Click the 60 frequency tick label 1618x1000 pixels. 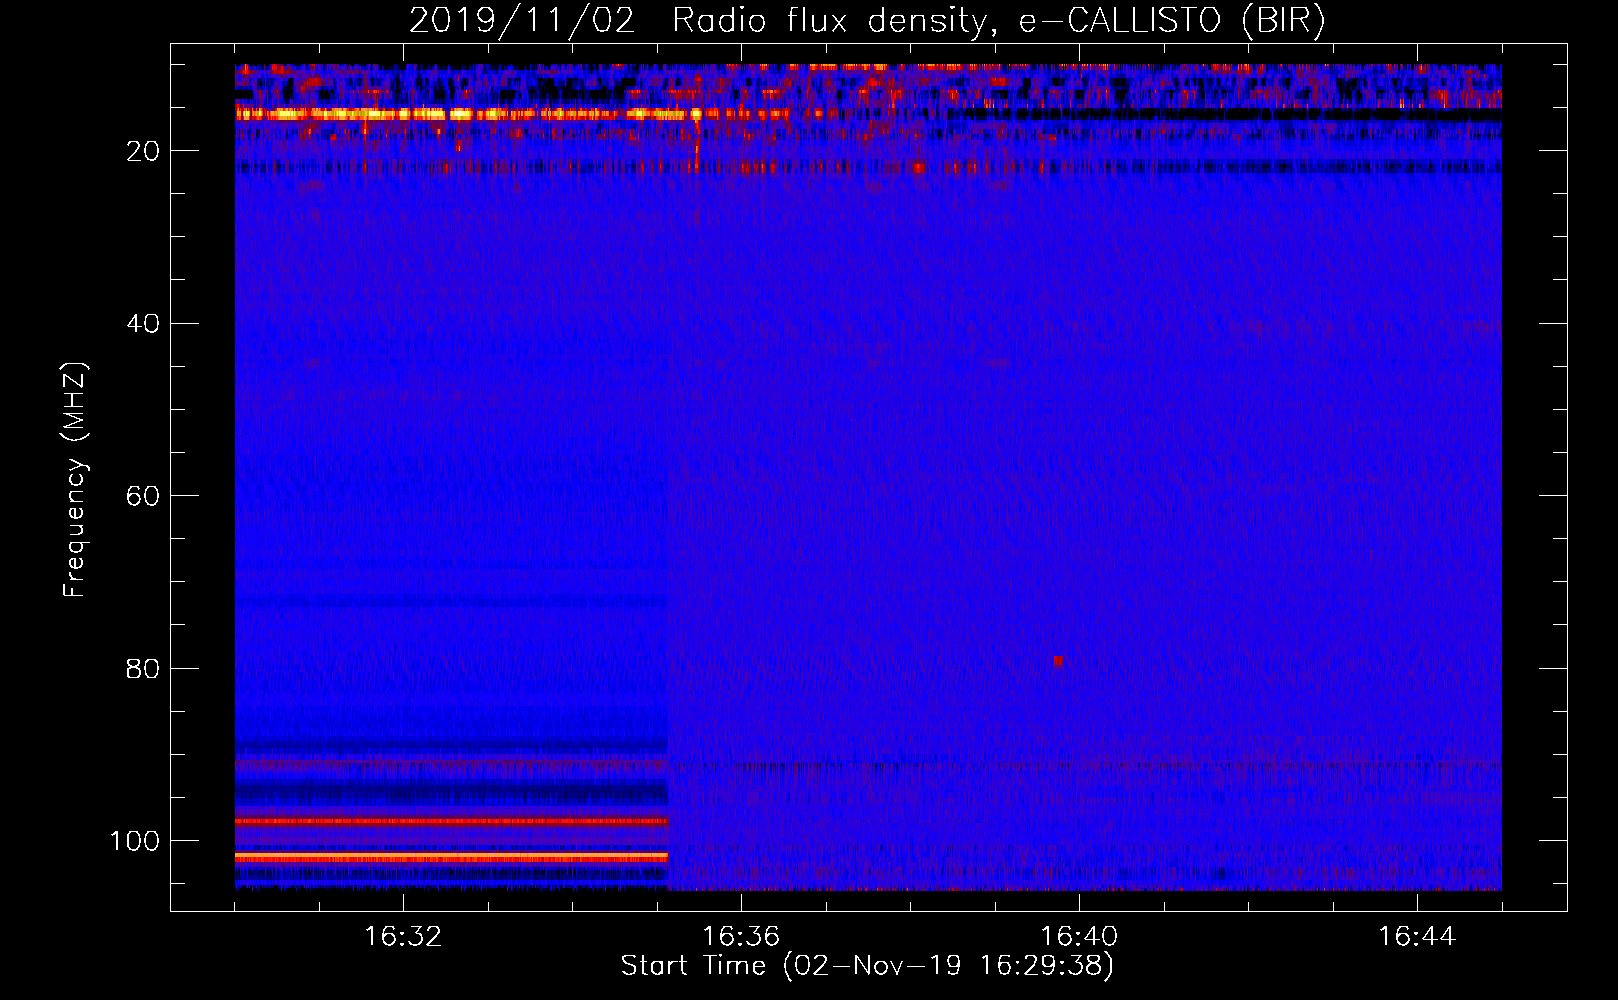[x=143, y=496]
